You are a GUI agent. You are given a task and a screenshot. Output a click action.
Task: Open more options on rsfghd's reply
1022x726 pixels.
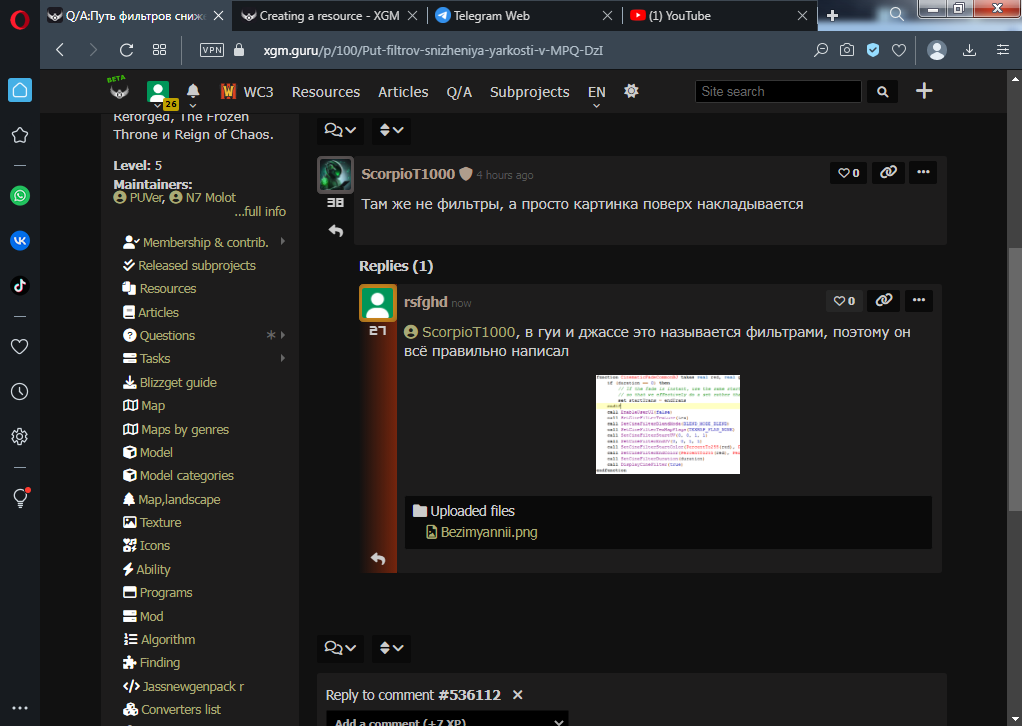pos(919,300)
